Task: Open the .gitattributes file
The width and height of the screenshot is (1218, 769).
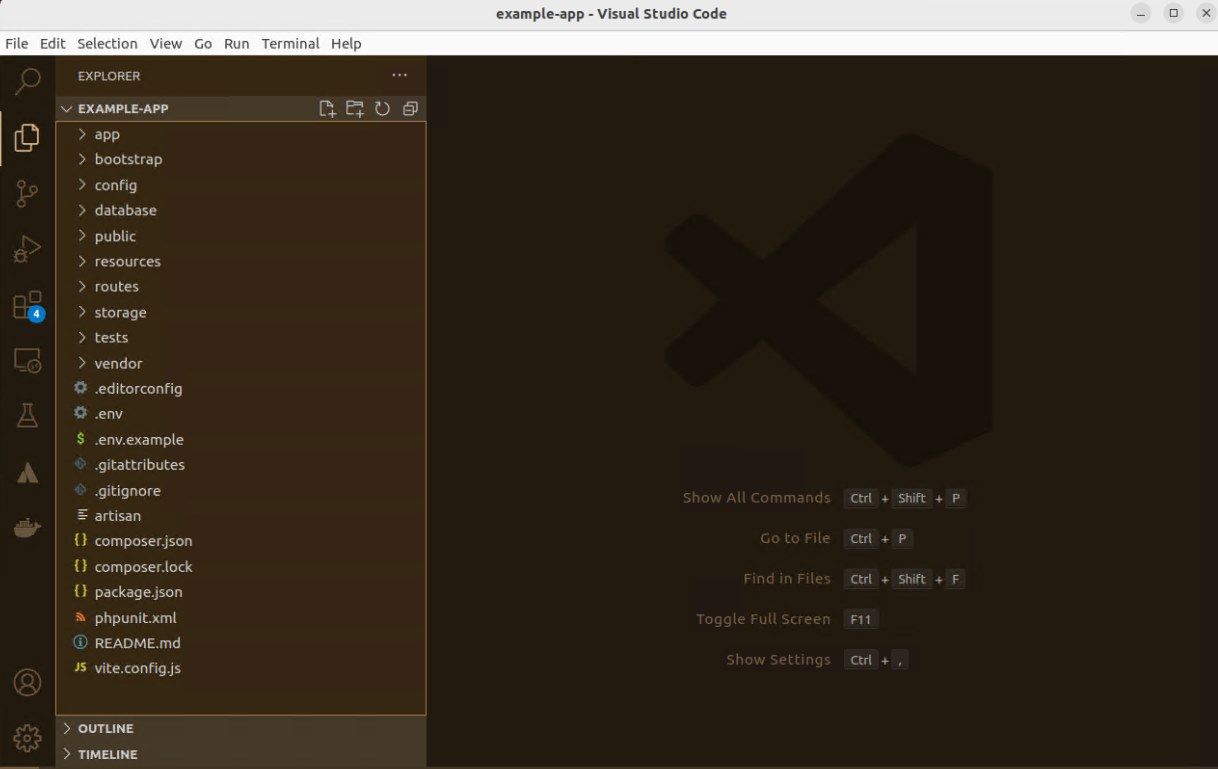Action: pyautogui.click(x=241, y=464)
